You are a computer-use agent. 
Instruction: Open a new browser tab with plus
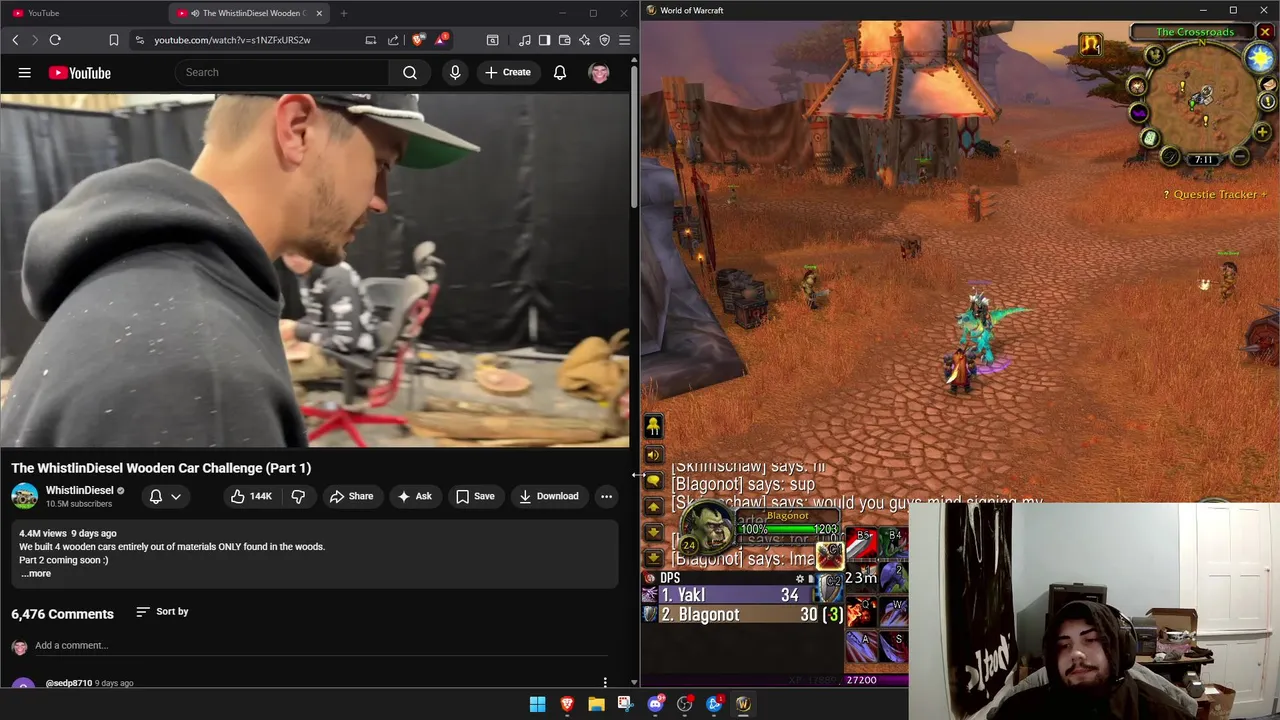(x=344, y=13)
